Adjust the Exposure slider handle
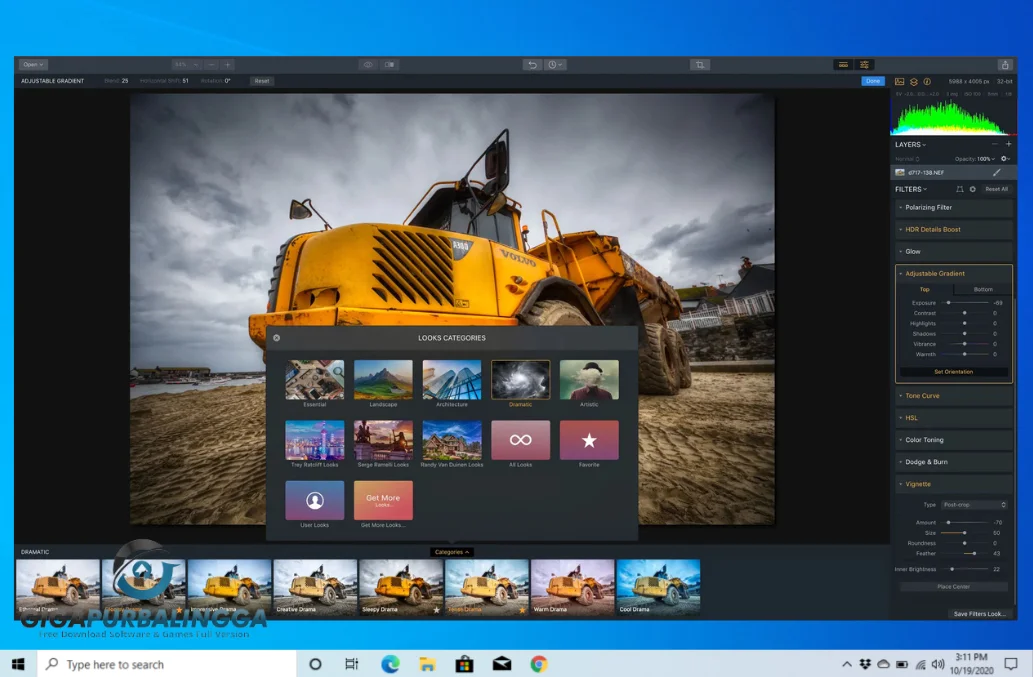 pos(948,302)
